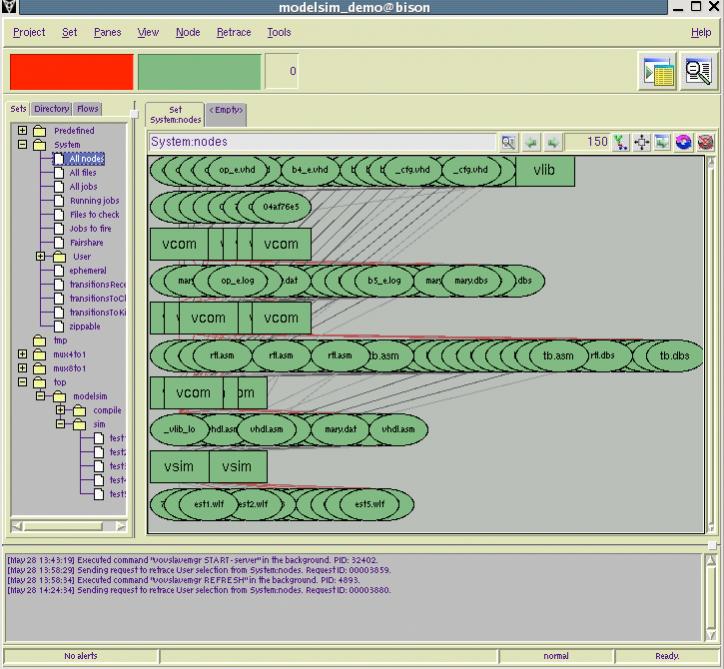
Task: Expand the Predefined folder
Action: coord(22,130)
